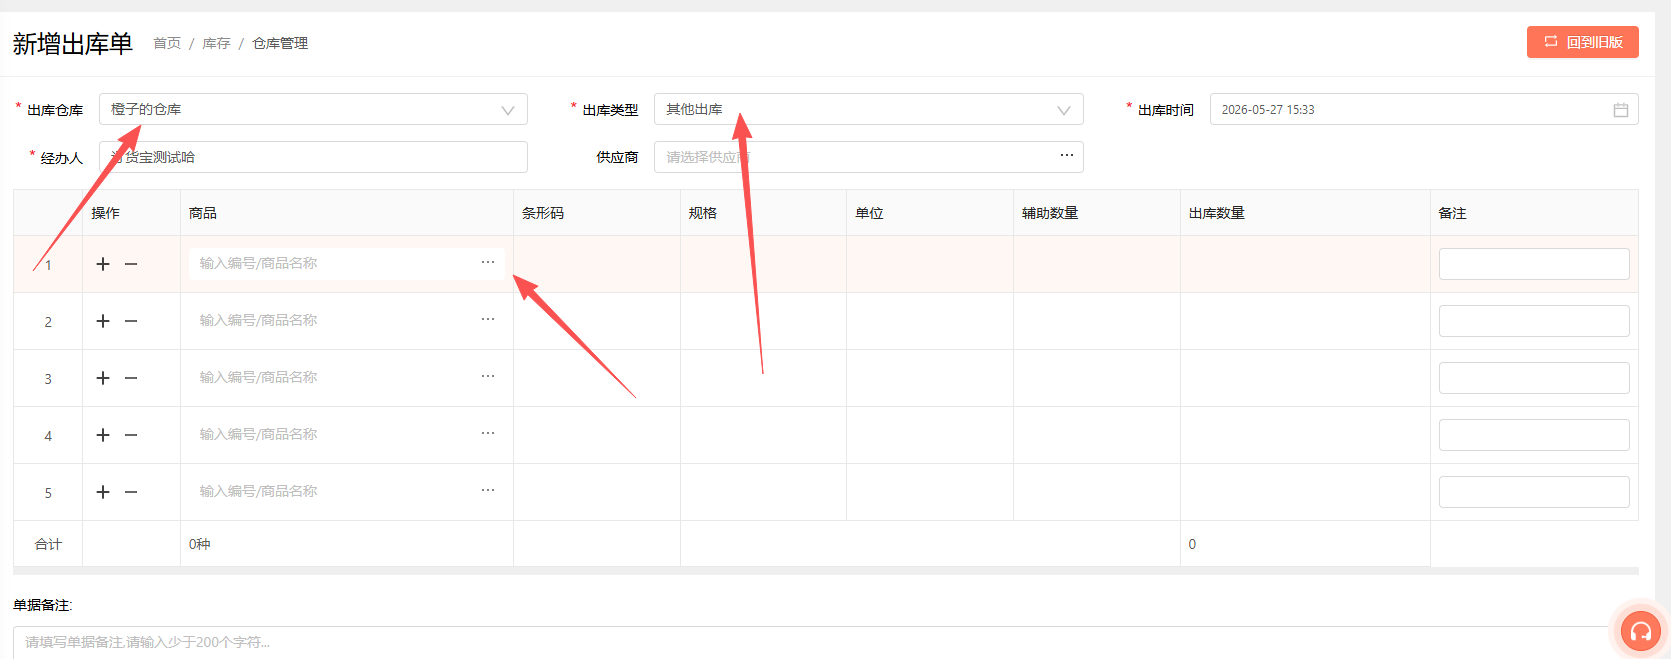The height and width of the screenshot is (659, 1671).
Task: Open product picker ellipsis in row 5
Action: click(x=488, y=490)
